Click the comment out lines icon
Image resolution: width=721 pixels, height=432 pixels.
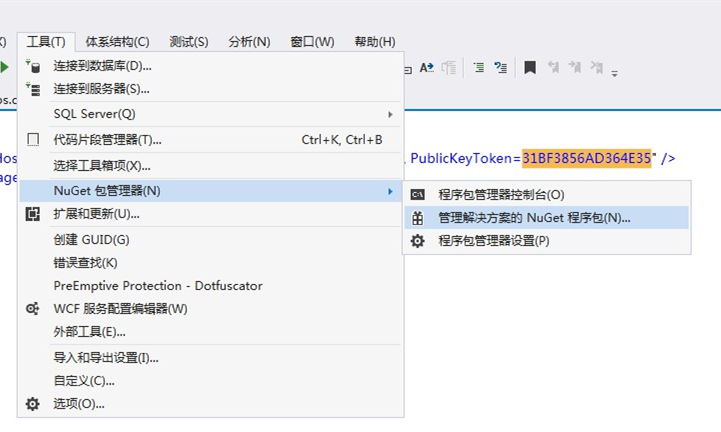coord(479,68)
